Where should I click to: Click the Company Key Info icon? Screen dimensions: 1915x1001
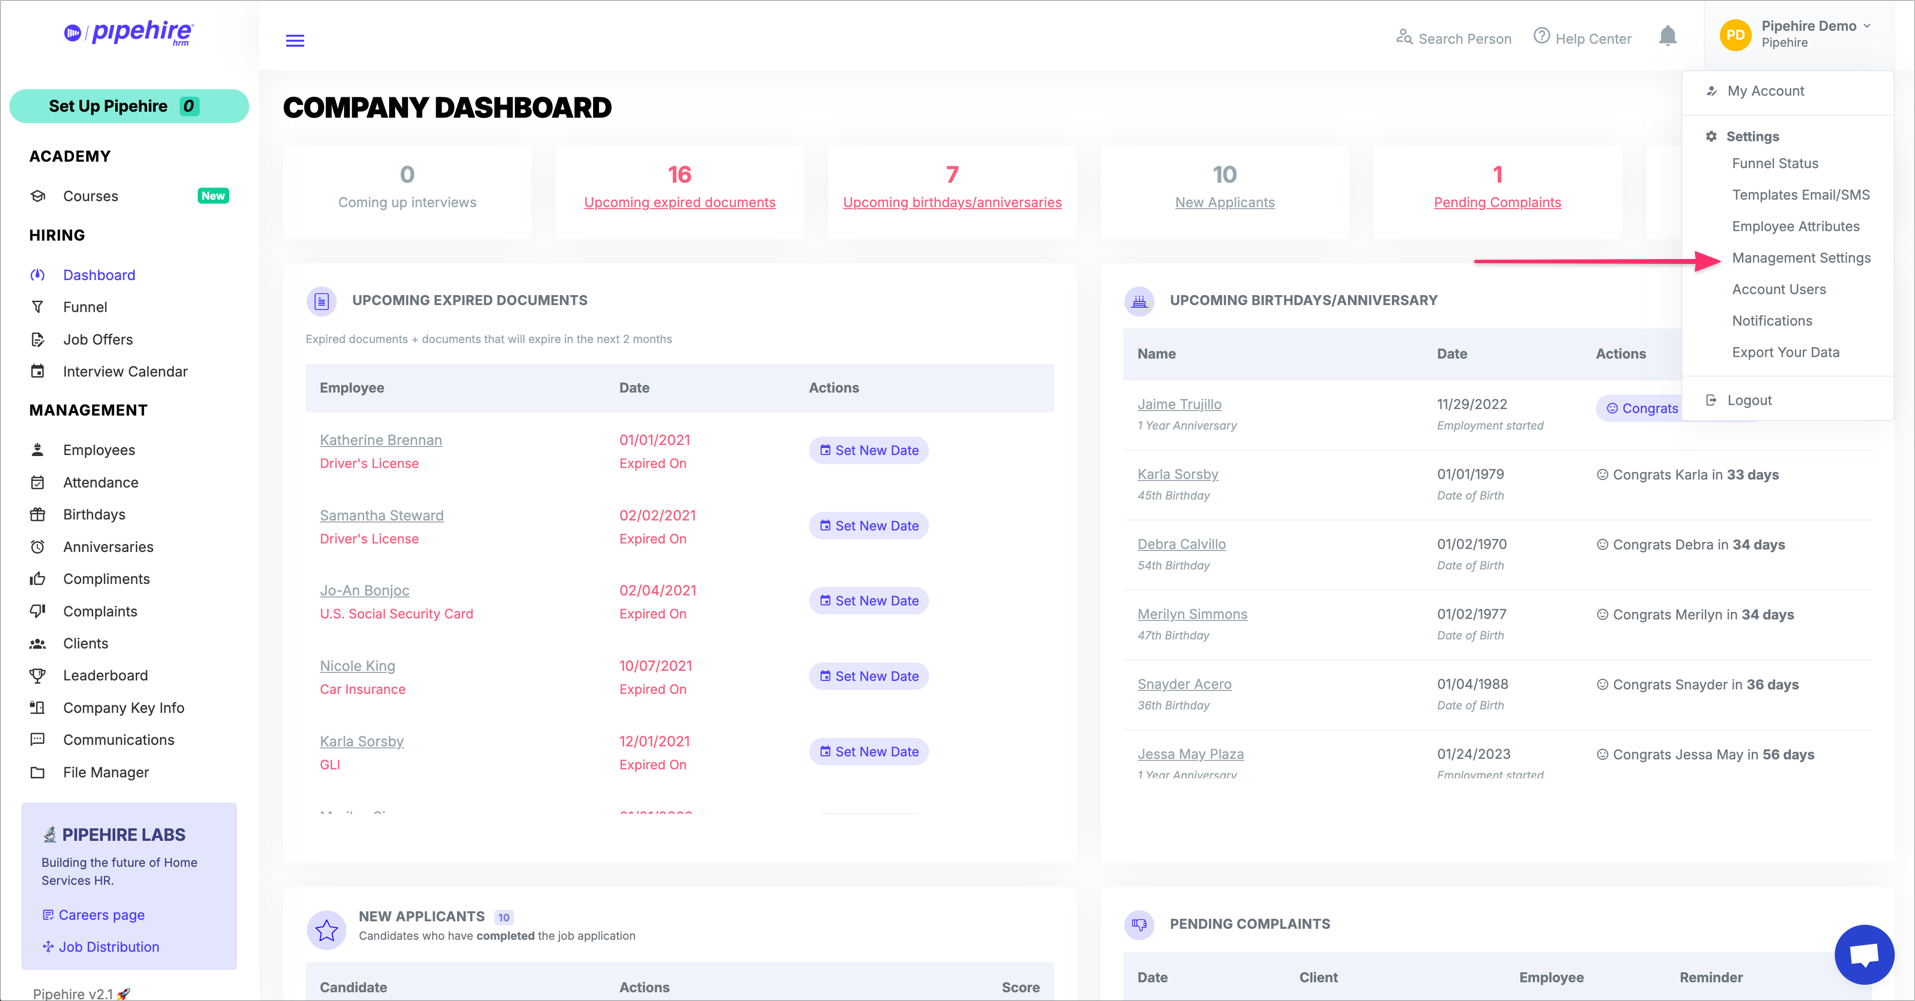click(38, 708)
